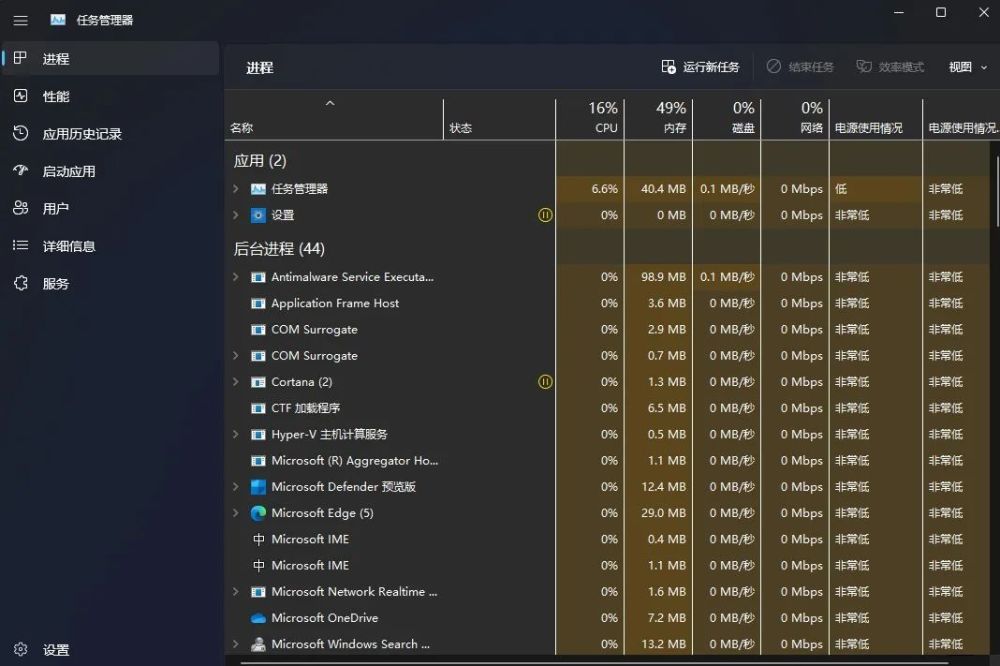Image resolution: width=1000 pixels, height=666 pixels.
Task: Switch to 详细信息 tab
Action: pyautogui.click(x=111, y=246)
